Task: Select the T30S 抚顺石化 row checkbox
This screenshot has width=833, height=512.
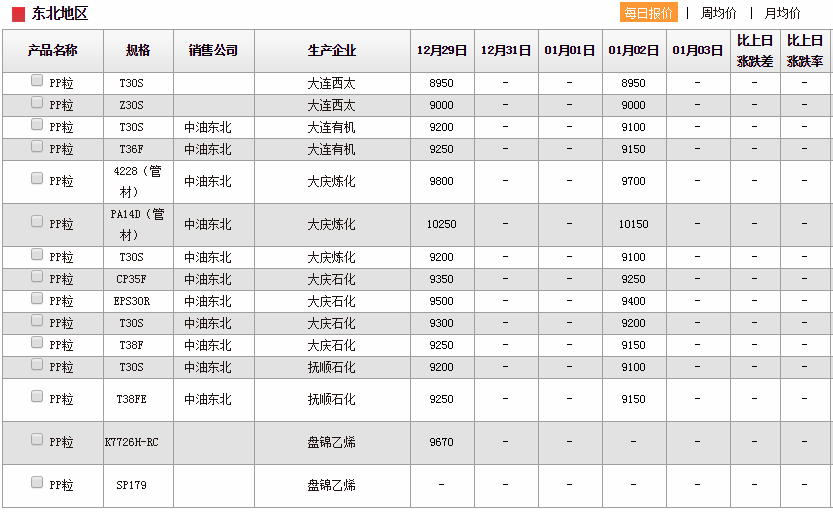Action: pyautogui.click(x=37, y=364)
